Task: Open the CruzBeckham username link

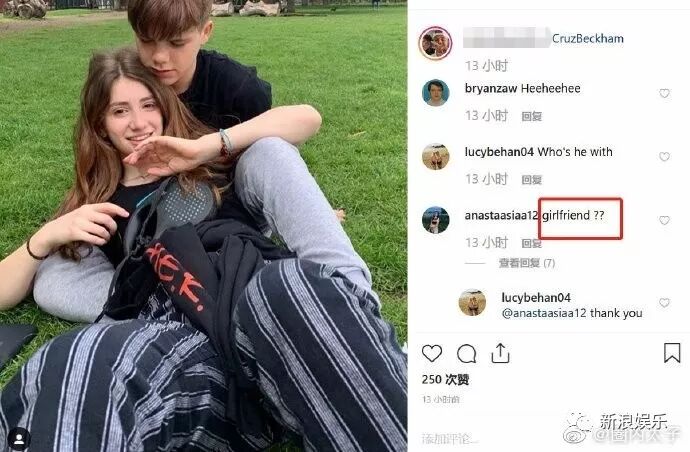Action: pyautogui.click(x=587, y=39)
